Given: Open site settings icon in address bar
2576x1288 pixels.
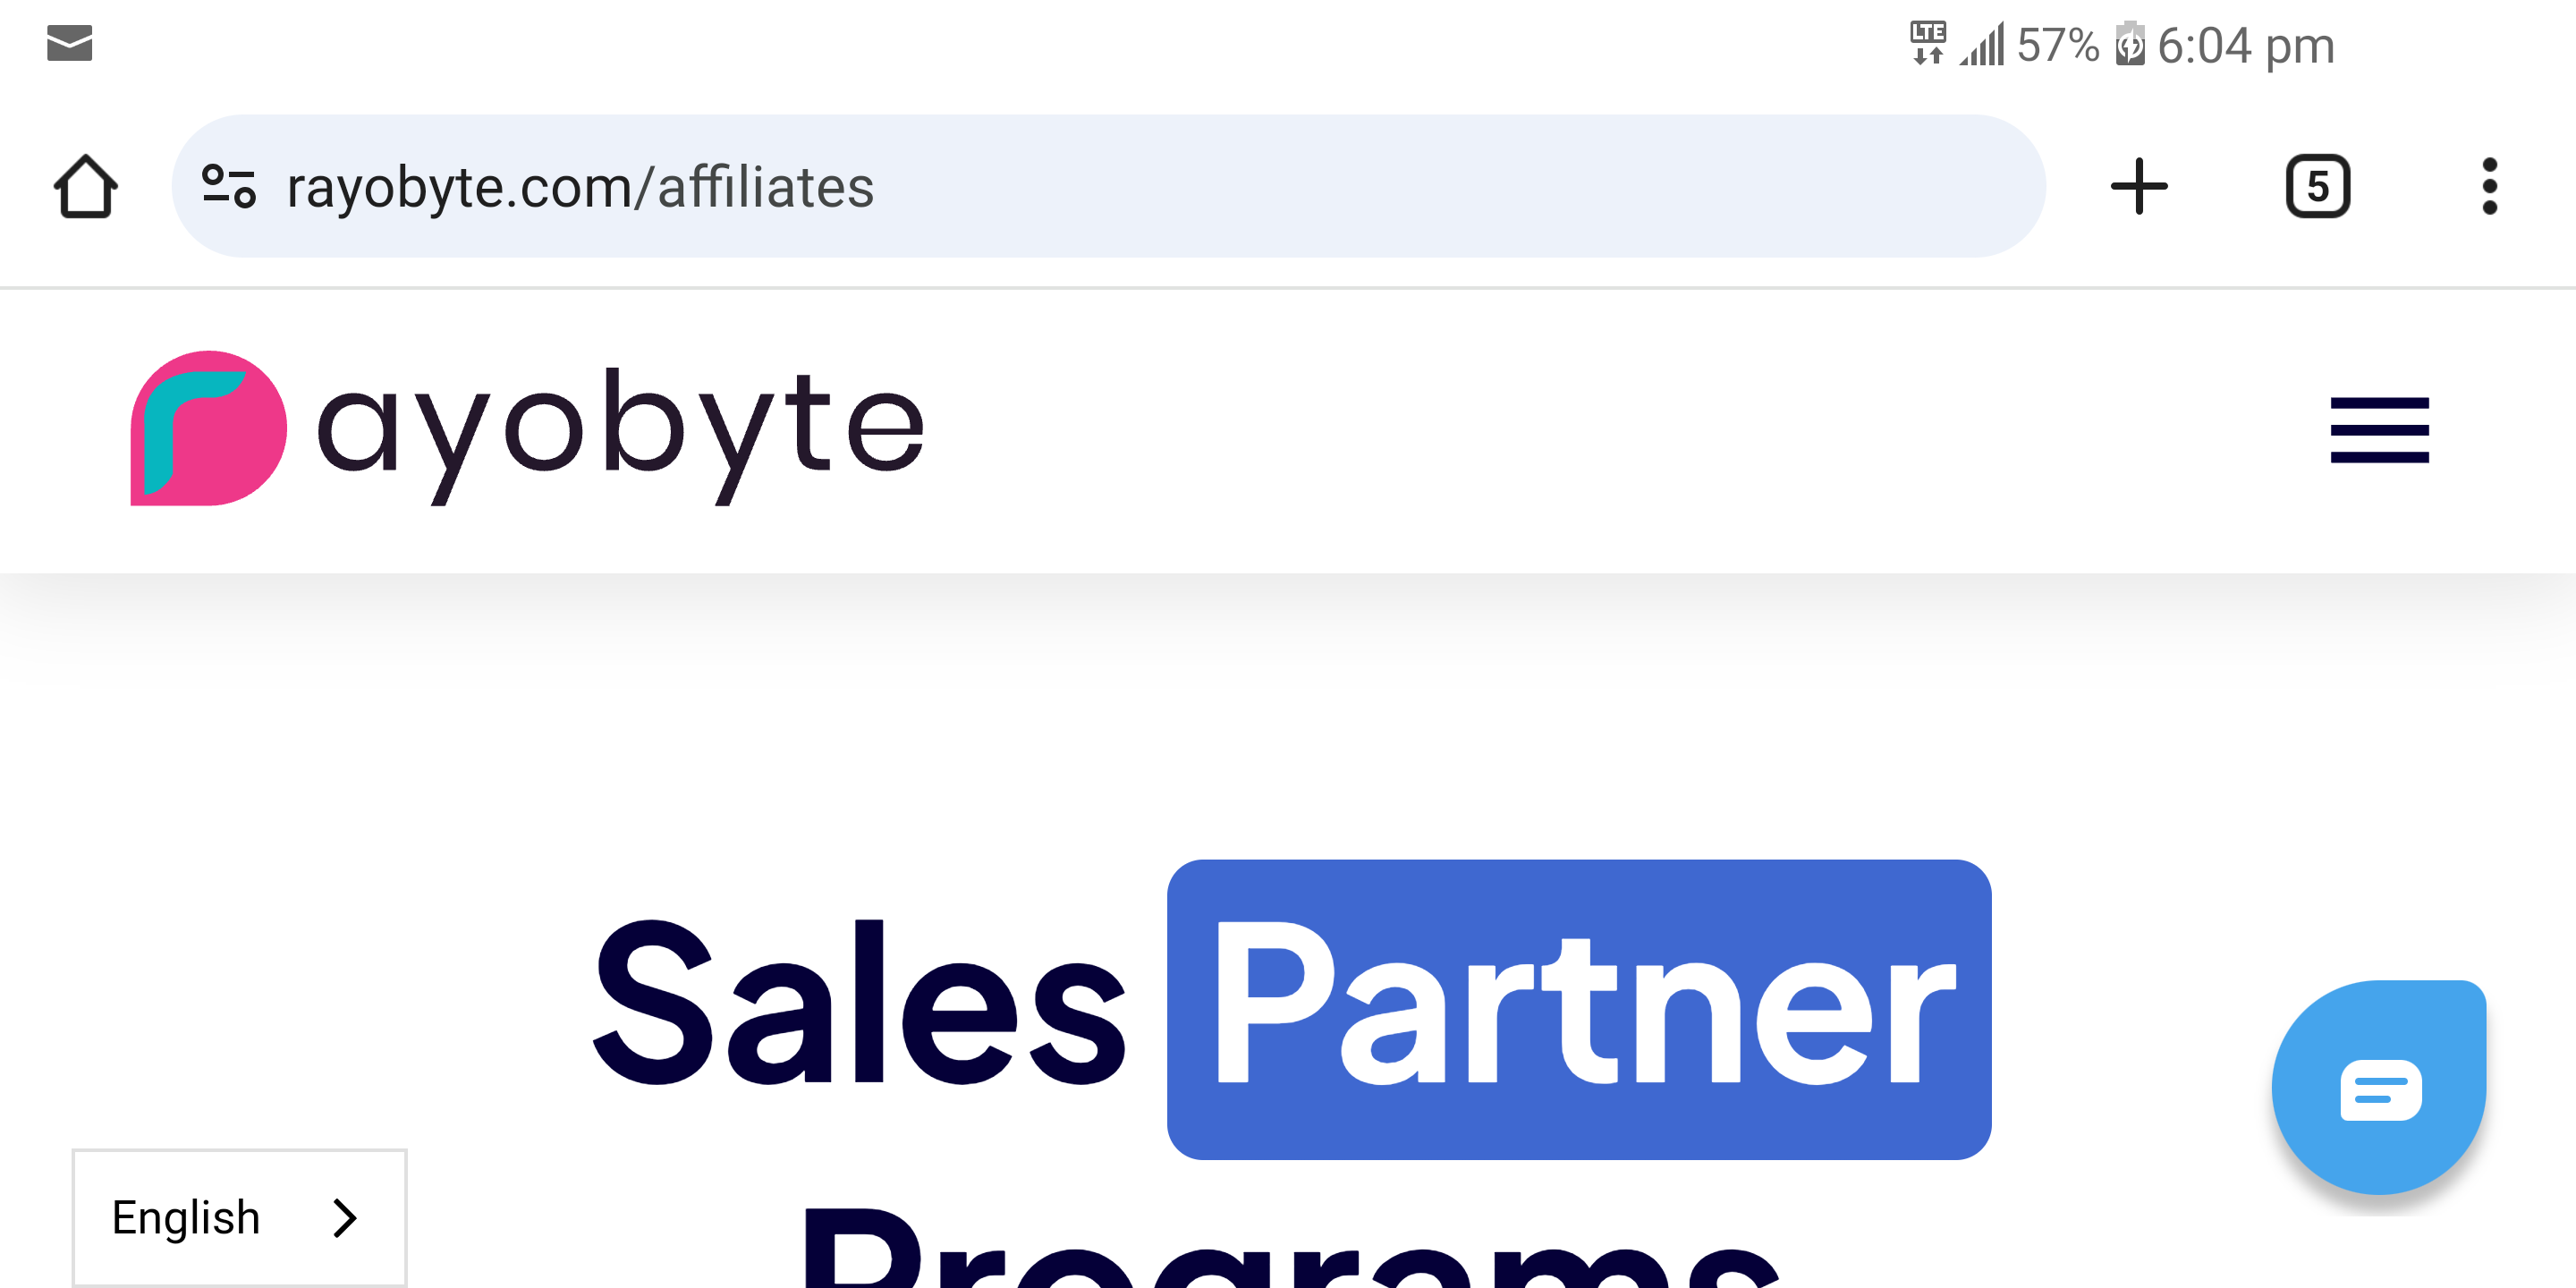Looking at the screenshot, I should tap(229, 186).
